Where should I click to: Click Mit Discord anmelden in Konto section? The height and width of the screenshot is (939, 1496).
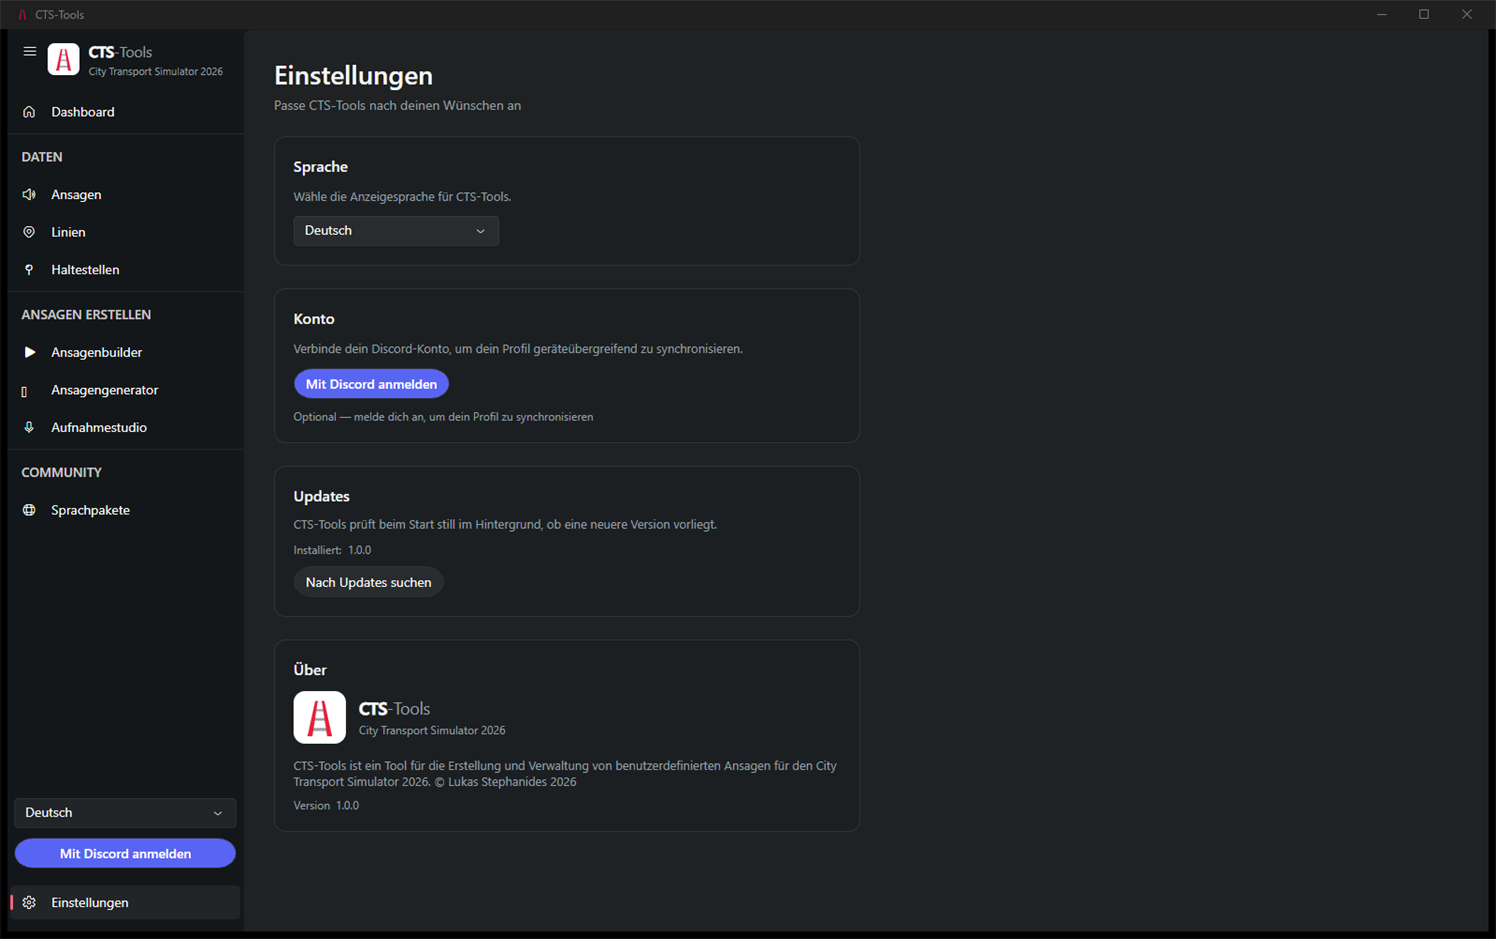(371, 384)
